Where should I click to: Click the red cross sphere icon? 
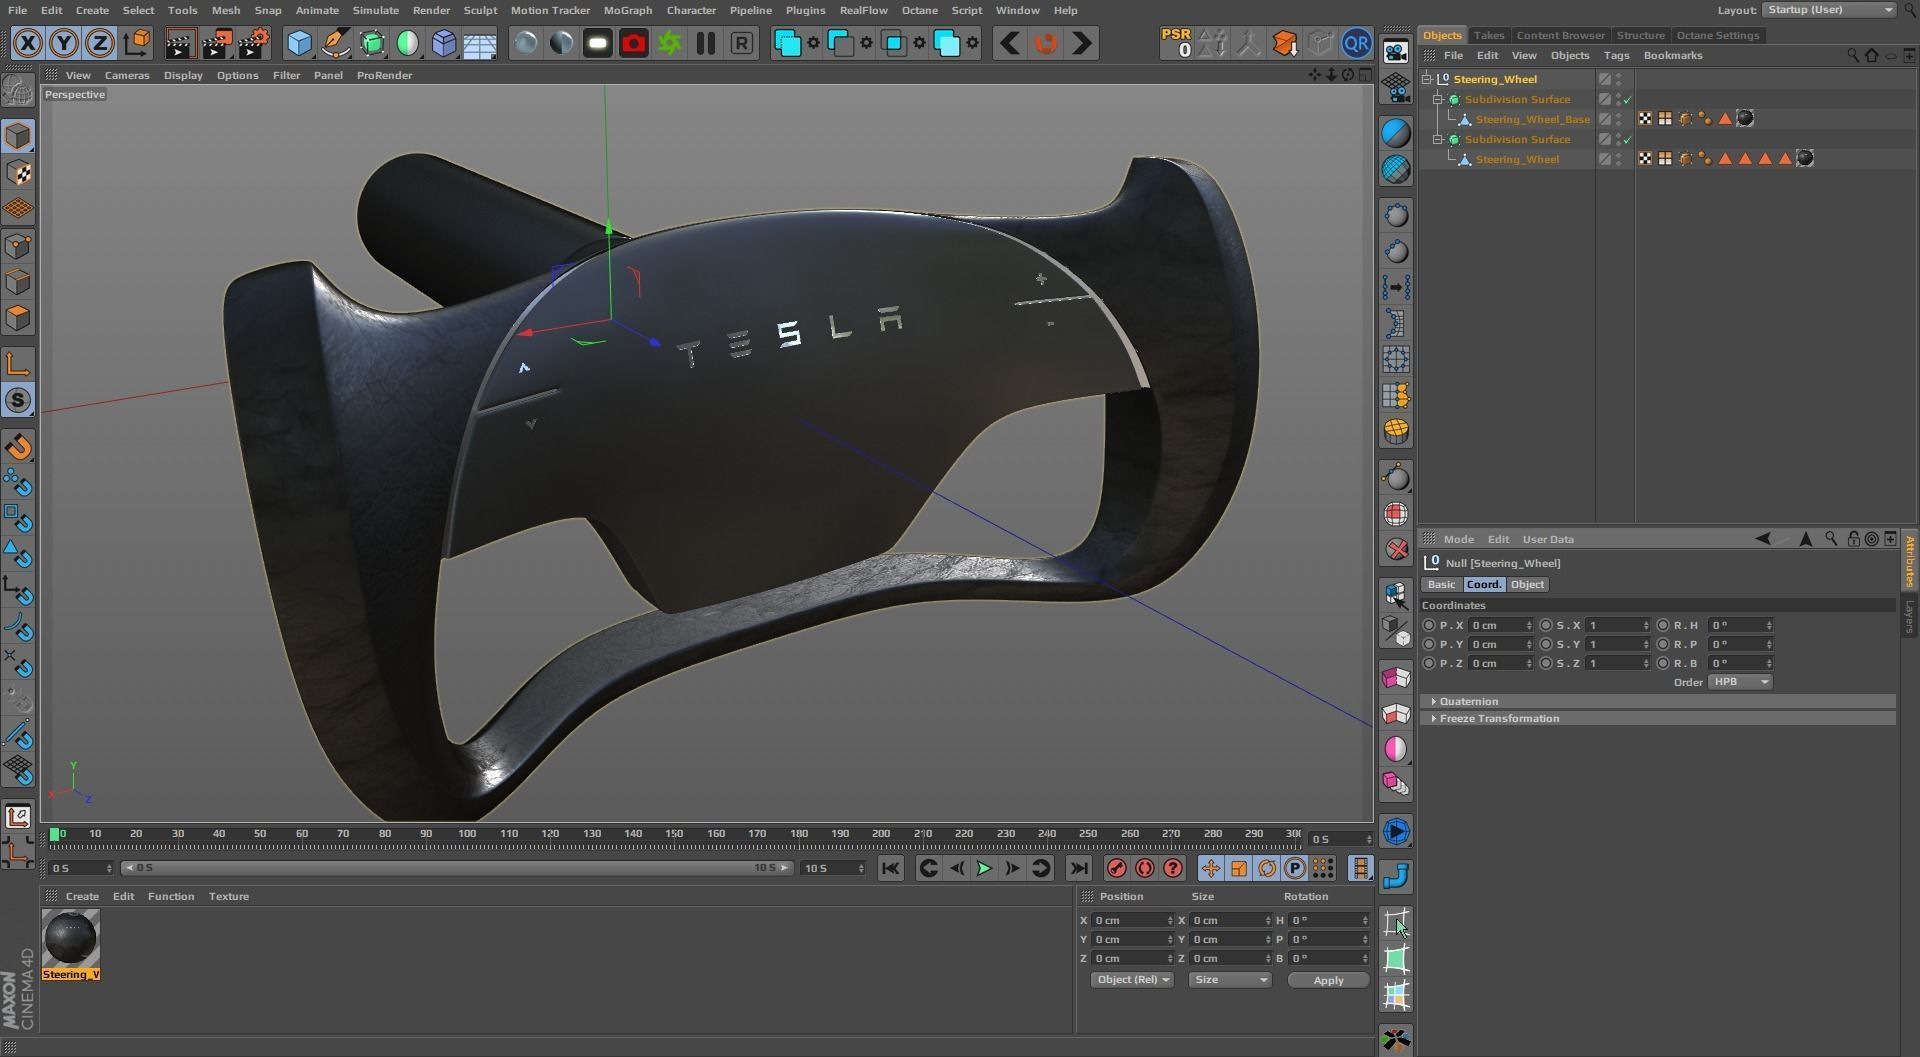click(x=1396, y=550)
